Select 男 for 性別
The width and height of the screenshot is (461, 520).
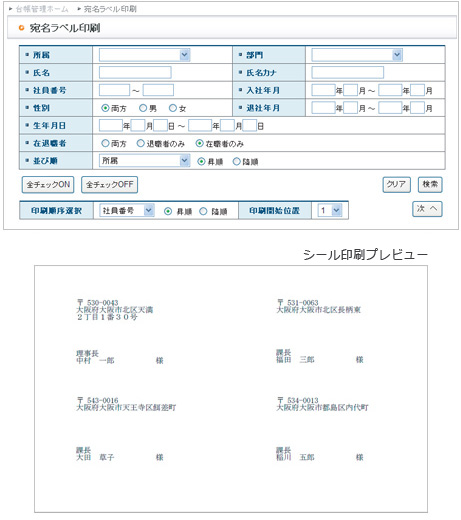coord(143,108)
